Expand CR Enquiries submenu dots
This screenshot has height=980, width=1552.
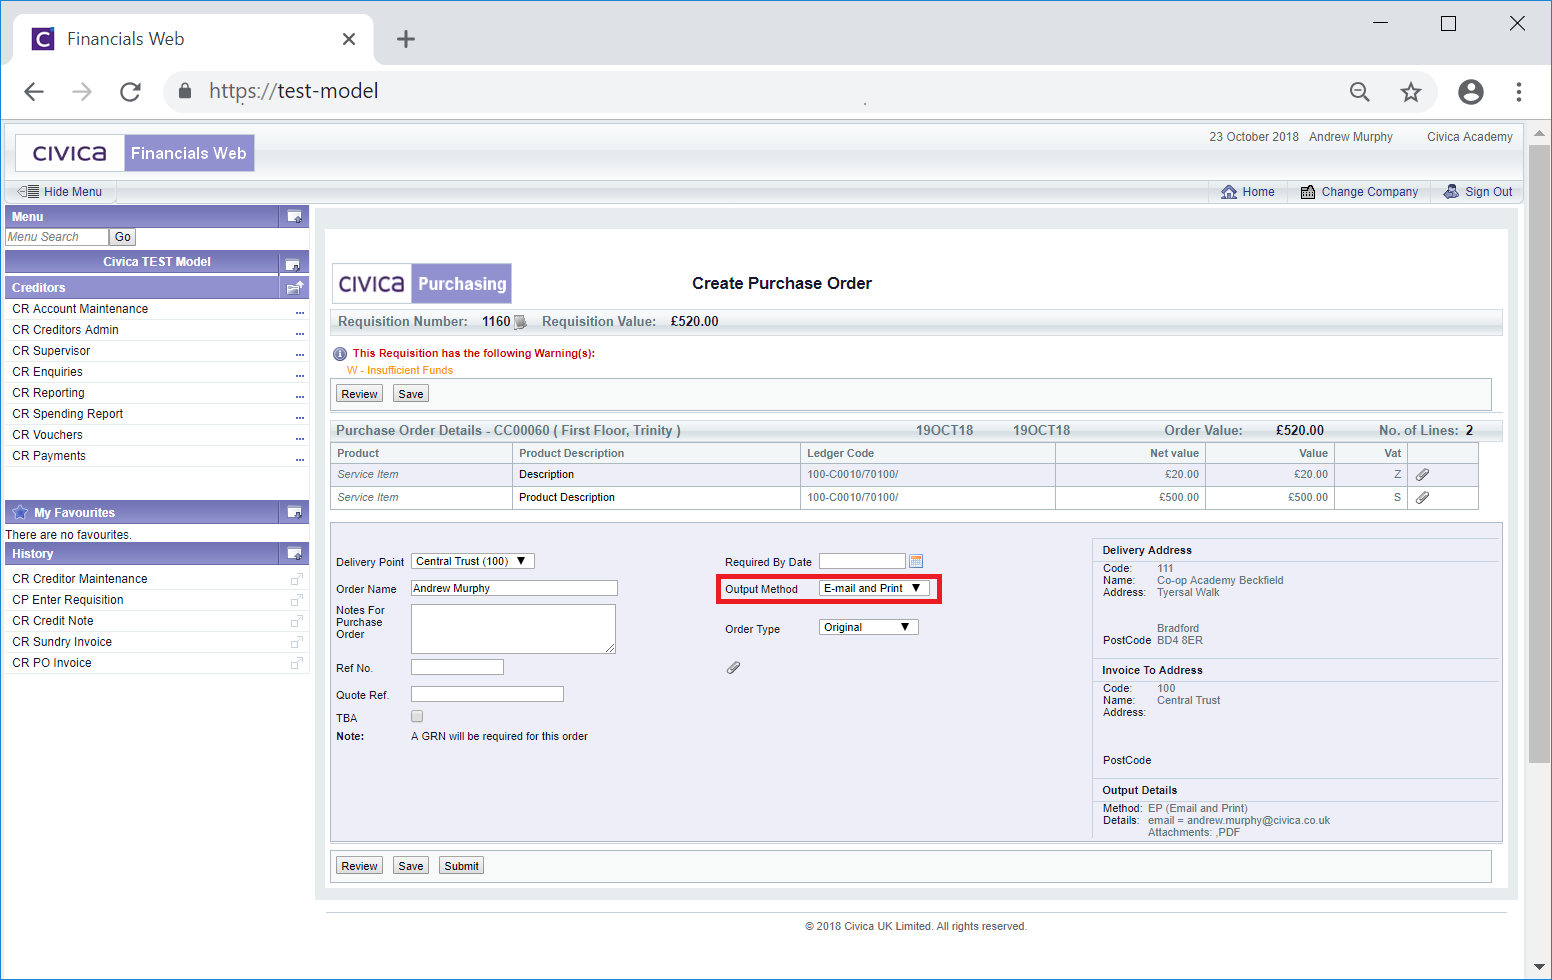(299, 375)
